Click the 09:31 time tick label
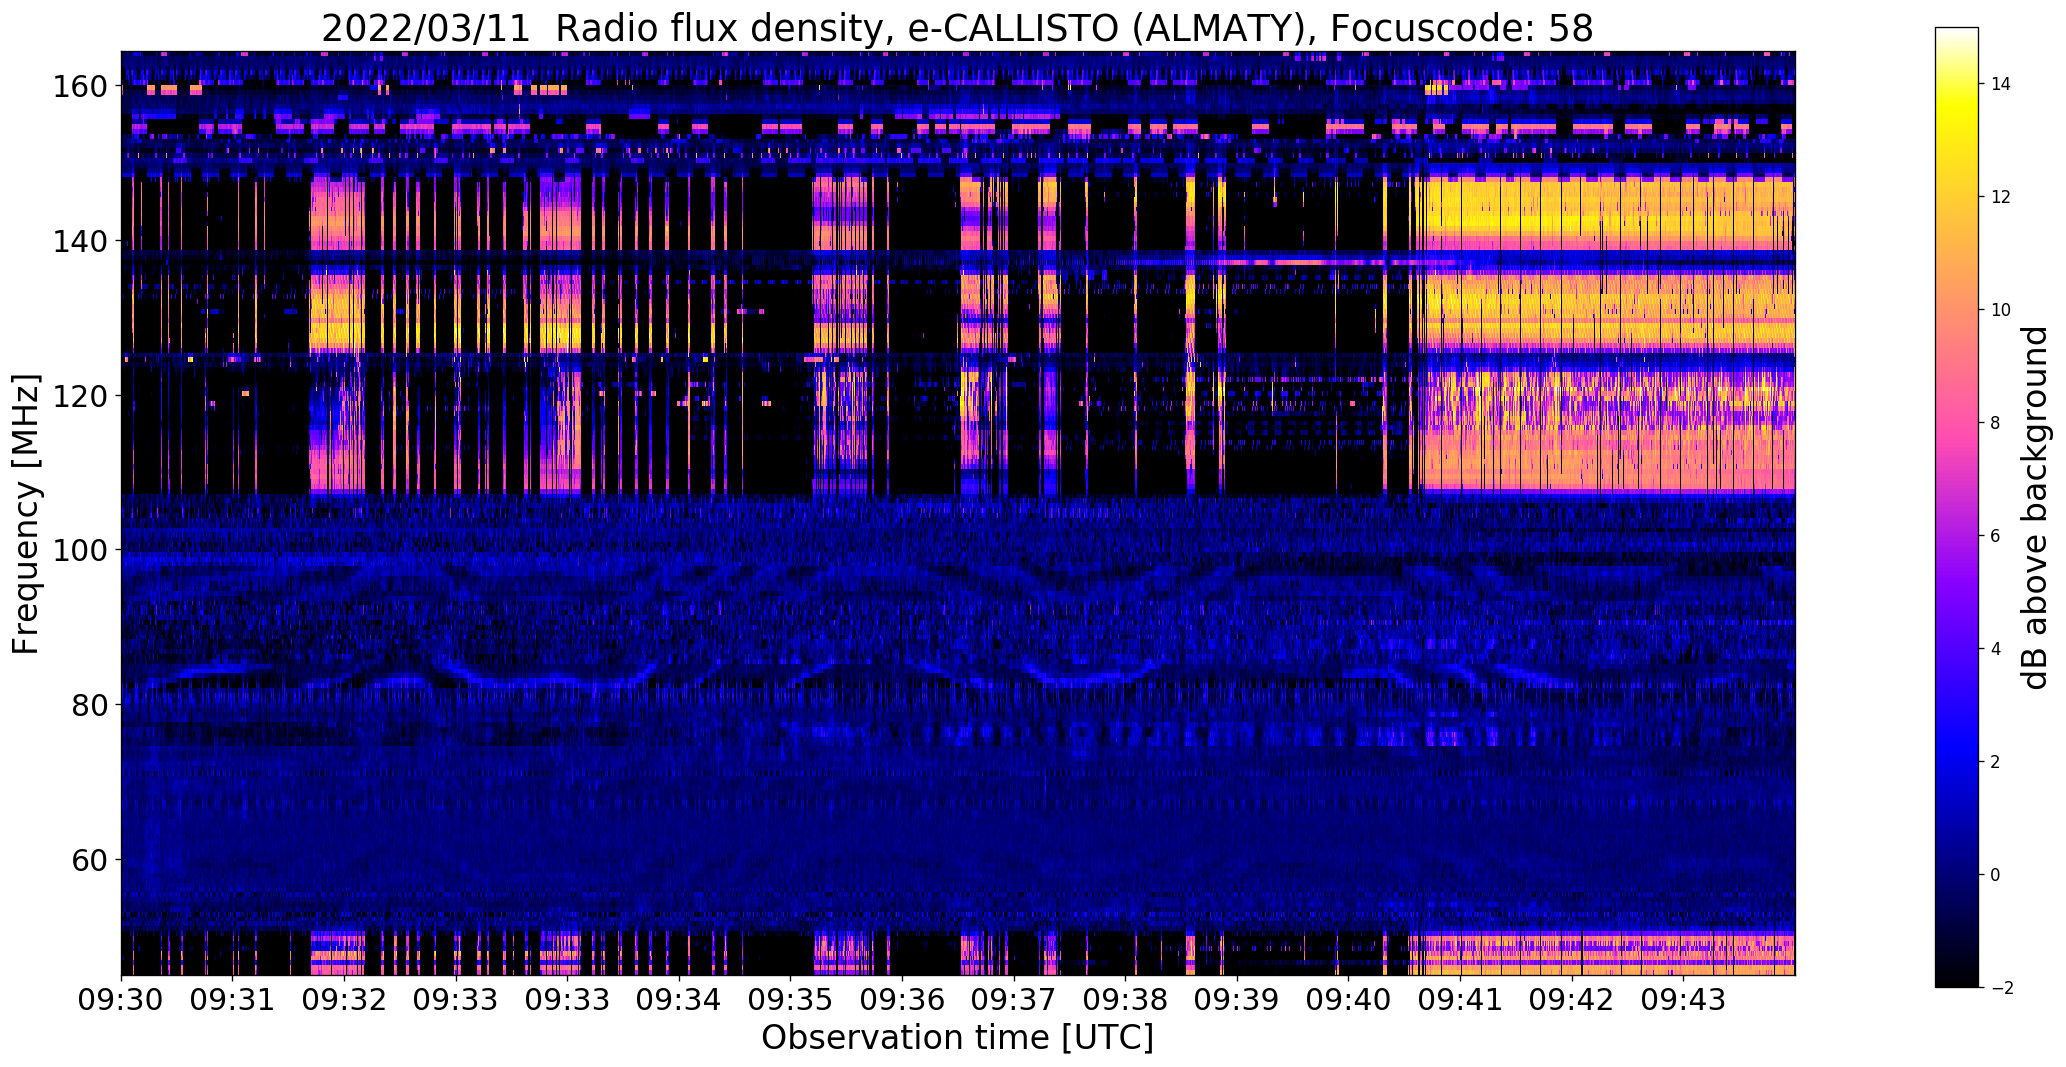This screenshot has width=2066, height=1067. coord(233,998)
